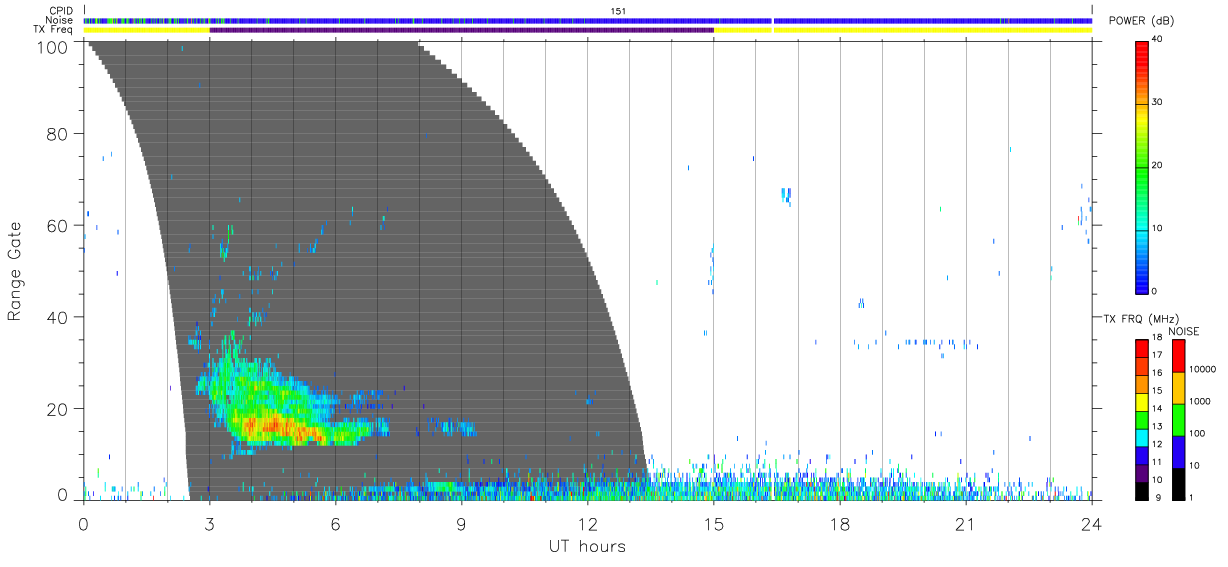Viewport: 1228px width, 567px height.
Task: Click the '10' tick on power scale
Action: click(x=1159, y=228)
